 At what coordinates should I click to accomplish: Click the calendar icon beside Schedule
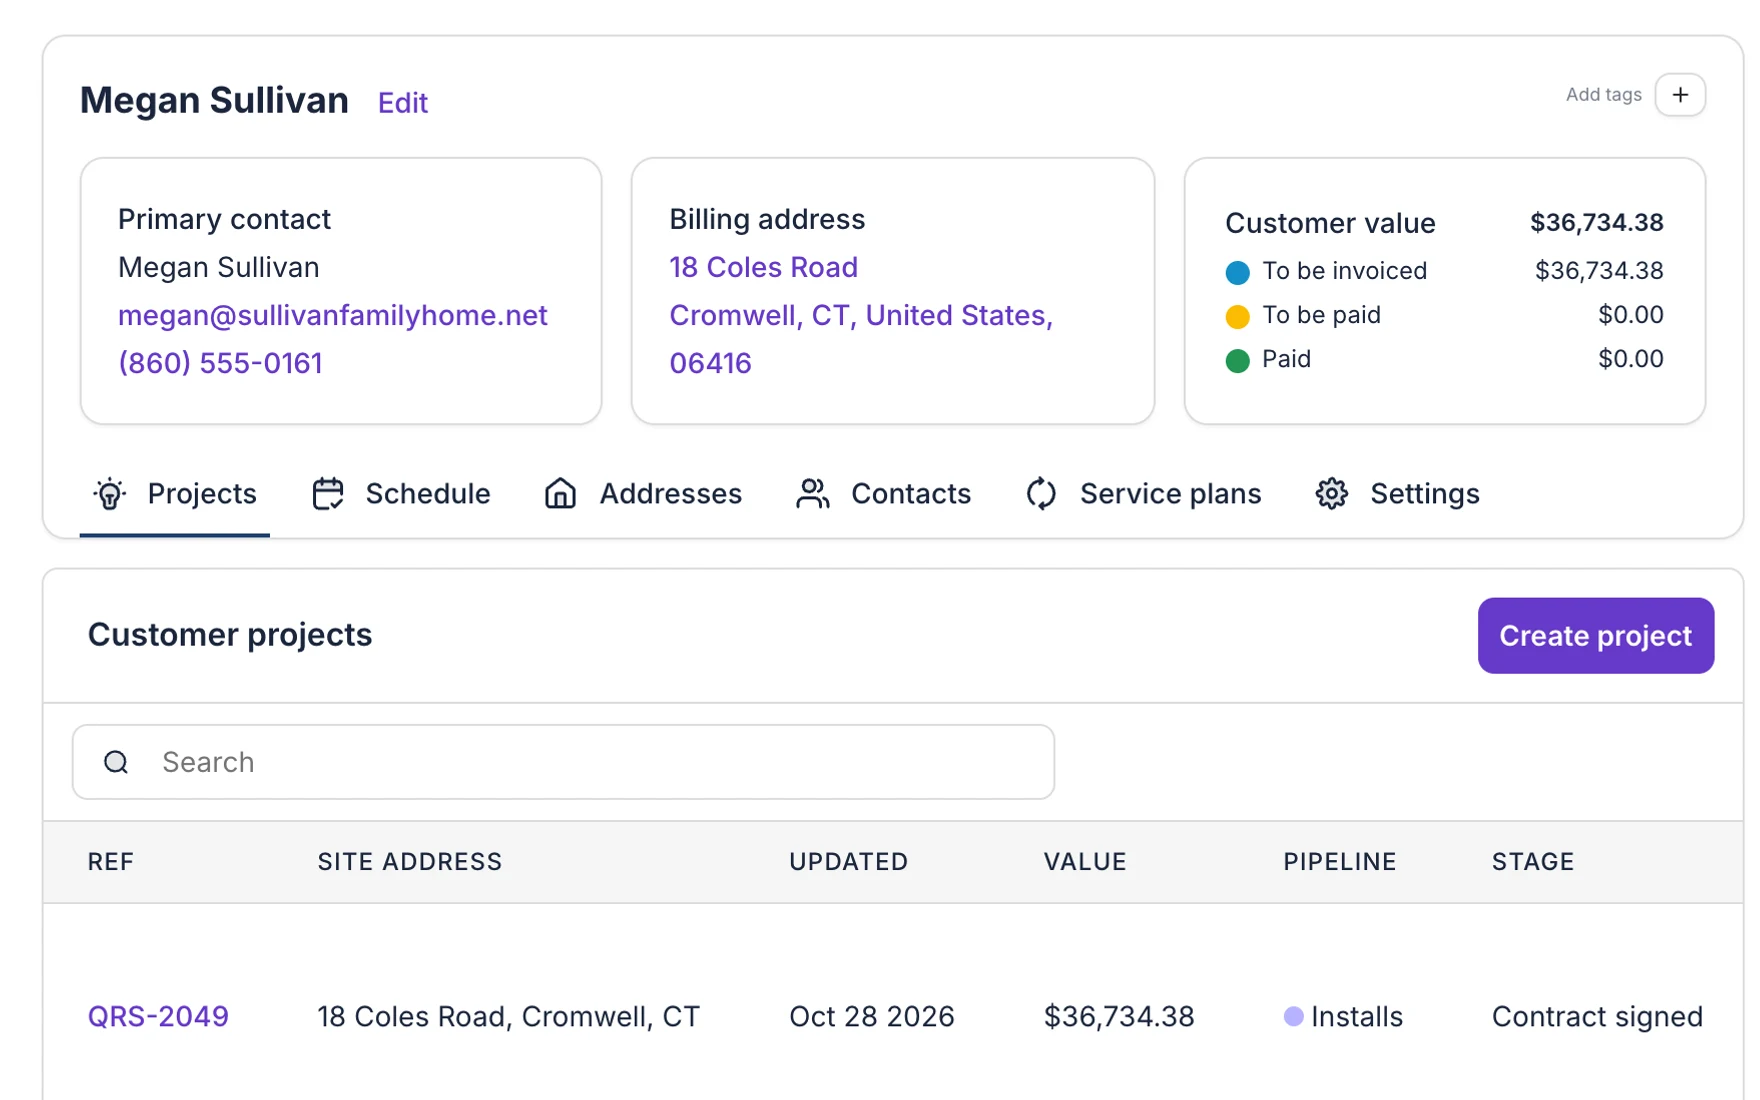pyautogui.click(x=328, y=494)
